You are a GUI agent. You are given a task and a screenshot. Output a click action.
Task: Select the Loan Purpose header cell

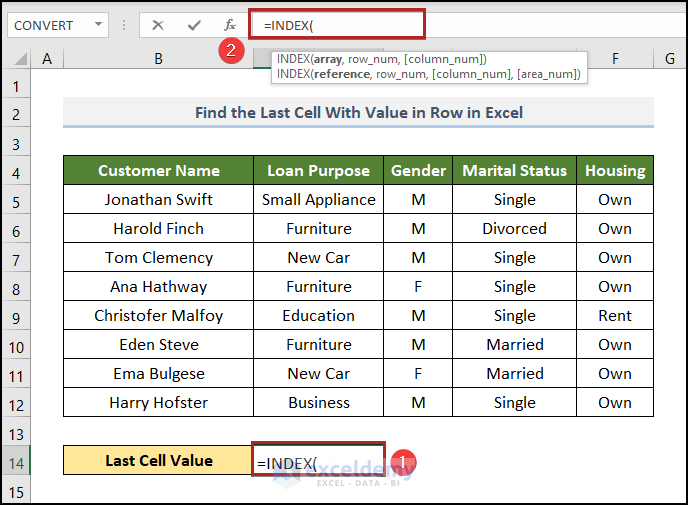click(x=318, y=170)
